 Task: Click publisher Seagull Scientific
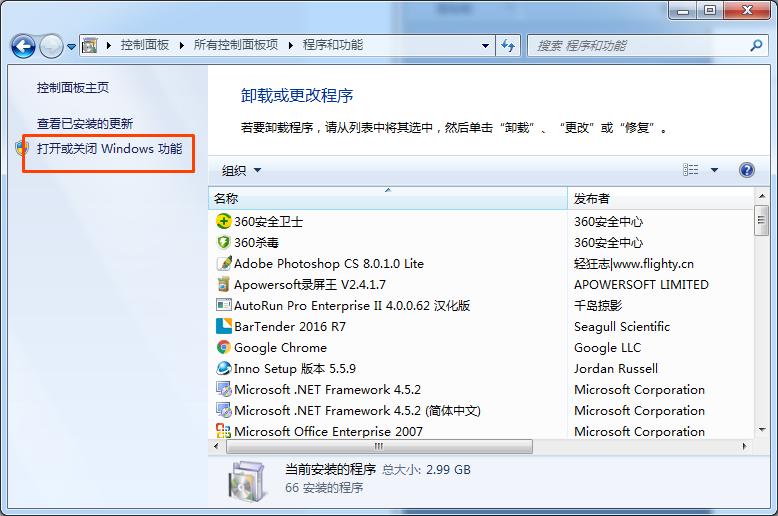pos(622,326)
